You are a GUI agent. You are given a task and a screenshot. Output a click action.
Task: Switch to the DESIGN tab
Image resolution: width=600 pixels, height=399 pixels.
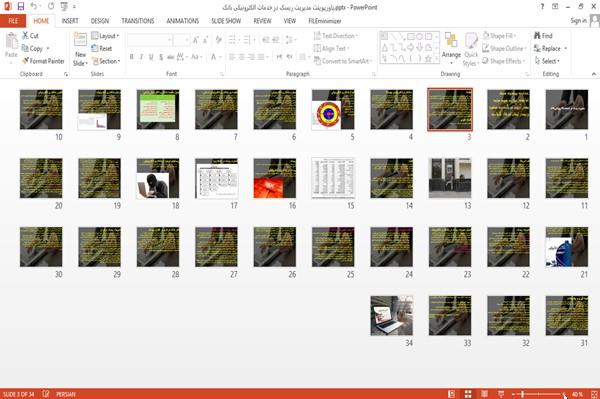(x=100, y=21)
